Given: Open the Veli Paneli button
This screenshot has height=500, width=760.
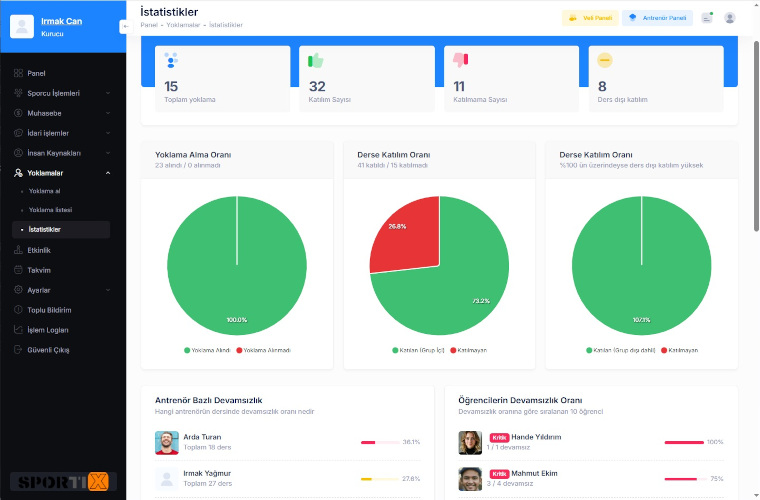Looking at the screenshot, I should click(x=590, y=18).
